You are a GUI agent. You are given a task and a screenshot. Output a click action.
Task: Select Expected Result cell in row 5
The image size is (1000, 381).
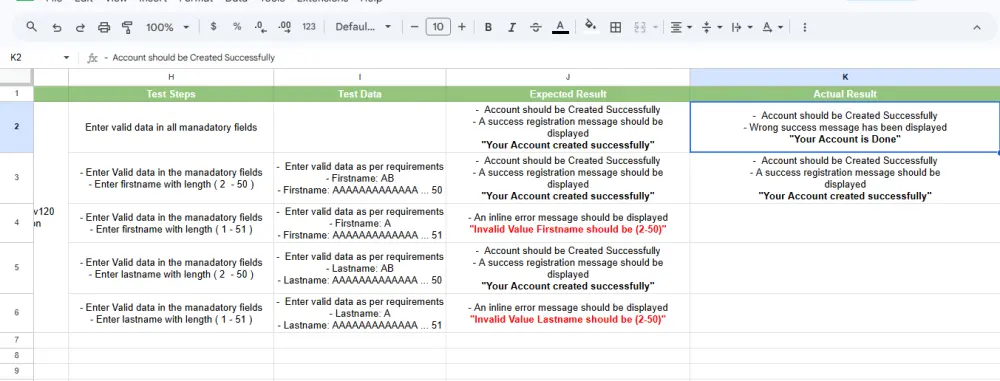568,268
